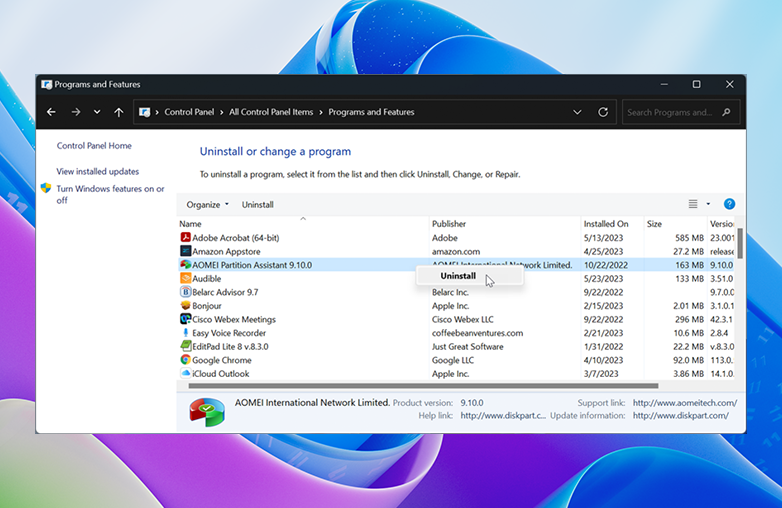Screen dimensions: 782x508
Task: Open the view options dropdown arrow
Action: (708, 204)
